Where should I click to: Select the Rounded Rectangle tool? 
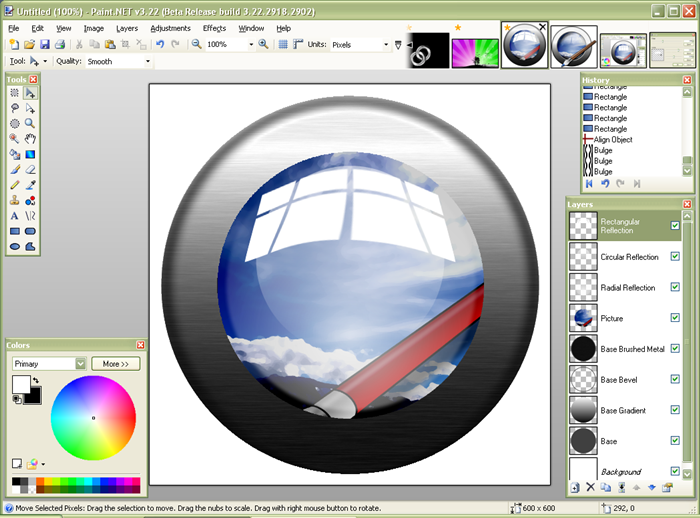click(30, 231)
